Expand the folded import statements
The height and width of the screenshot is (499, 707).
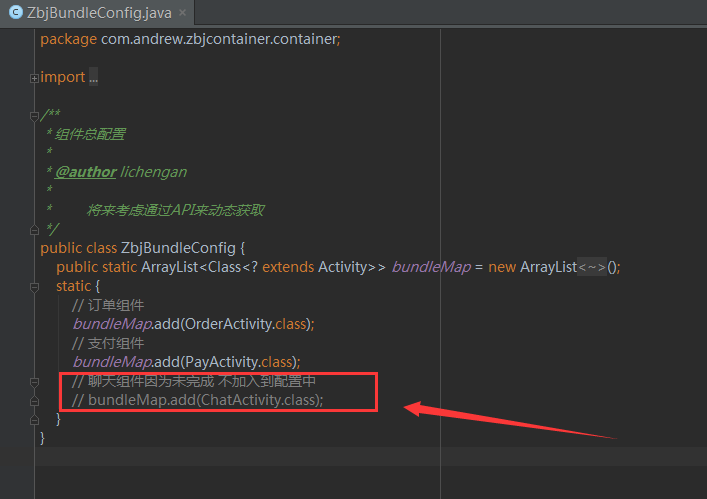(34, 78)
